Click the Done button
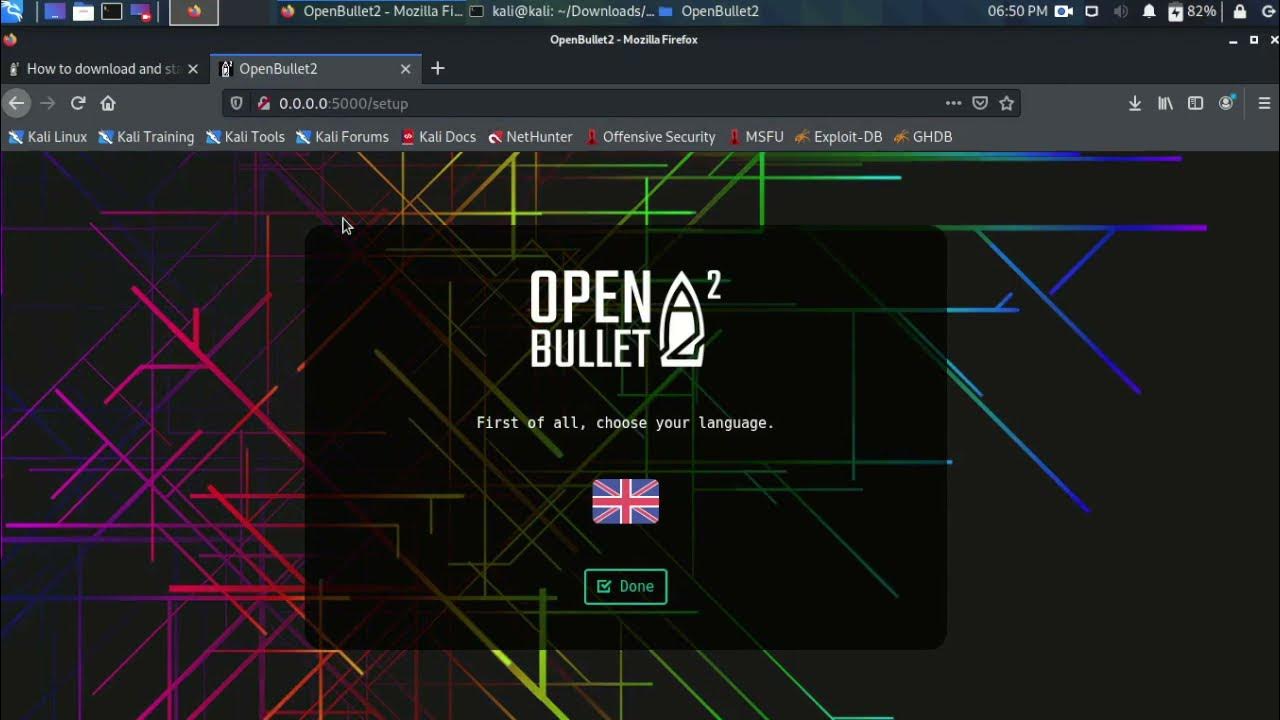 [625, 586]
